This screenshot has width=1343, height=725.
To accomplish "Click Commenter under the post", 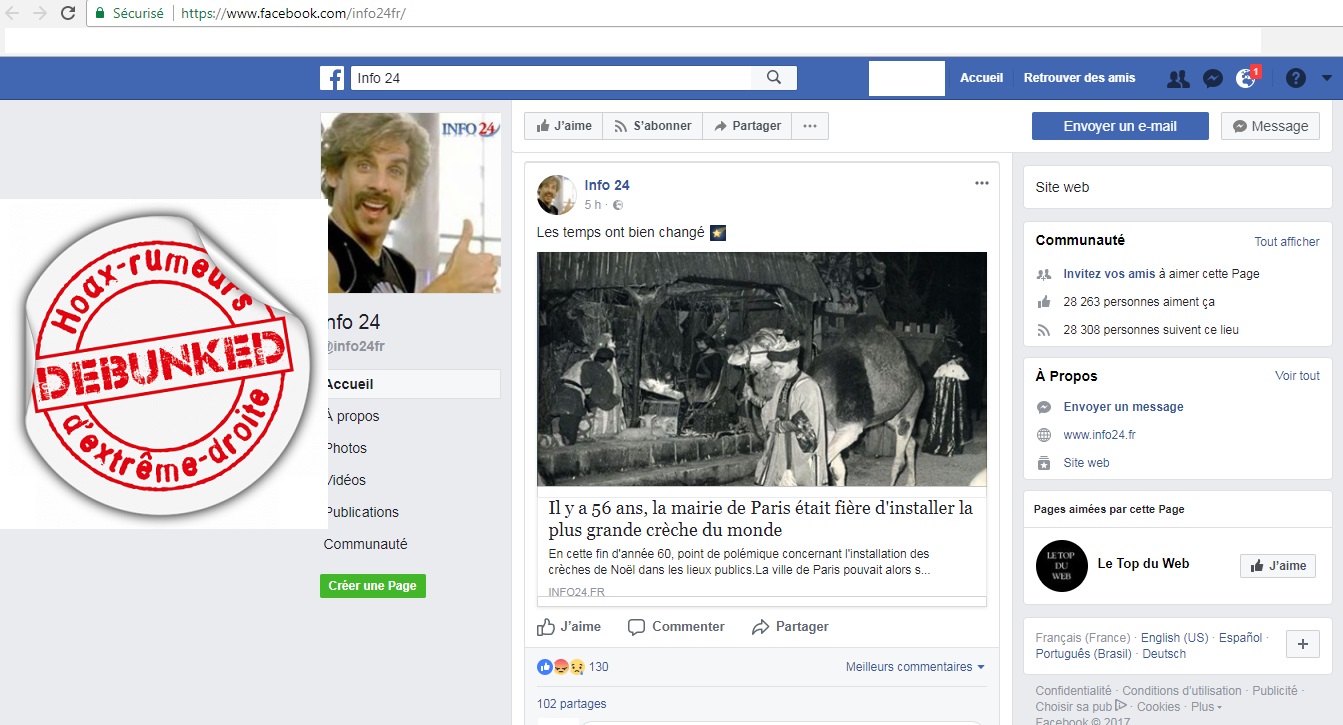I will (x=676, y=627).
